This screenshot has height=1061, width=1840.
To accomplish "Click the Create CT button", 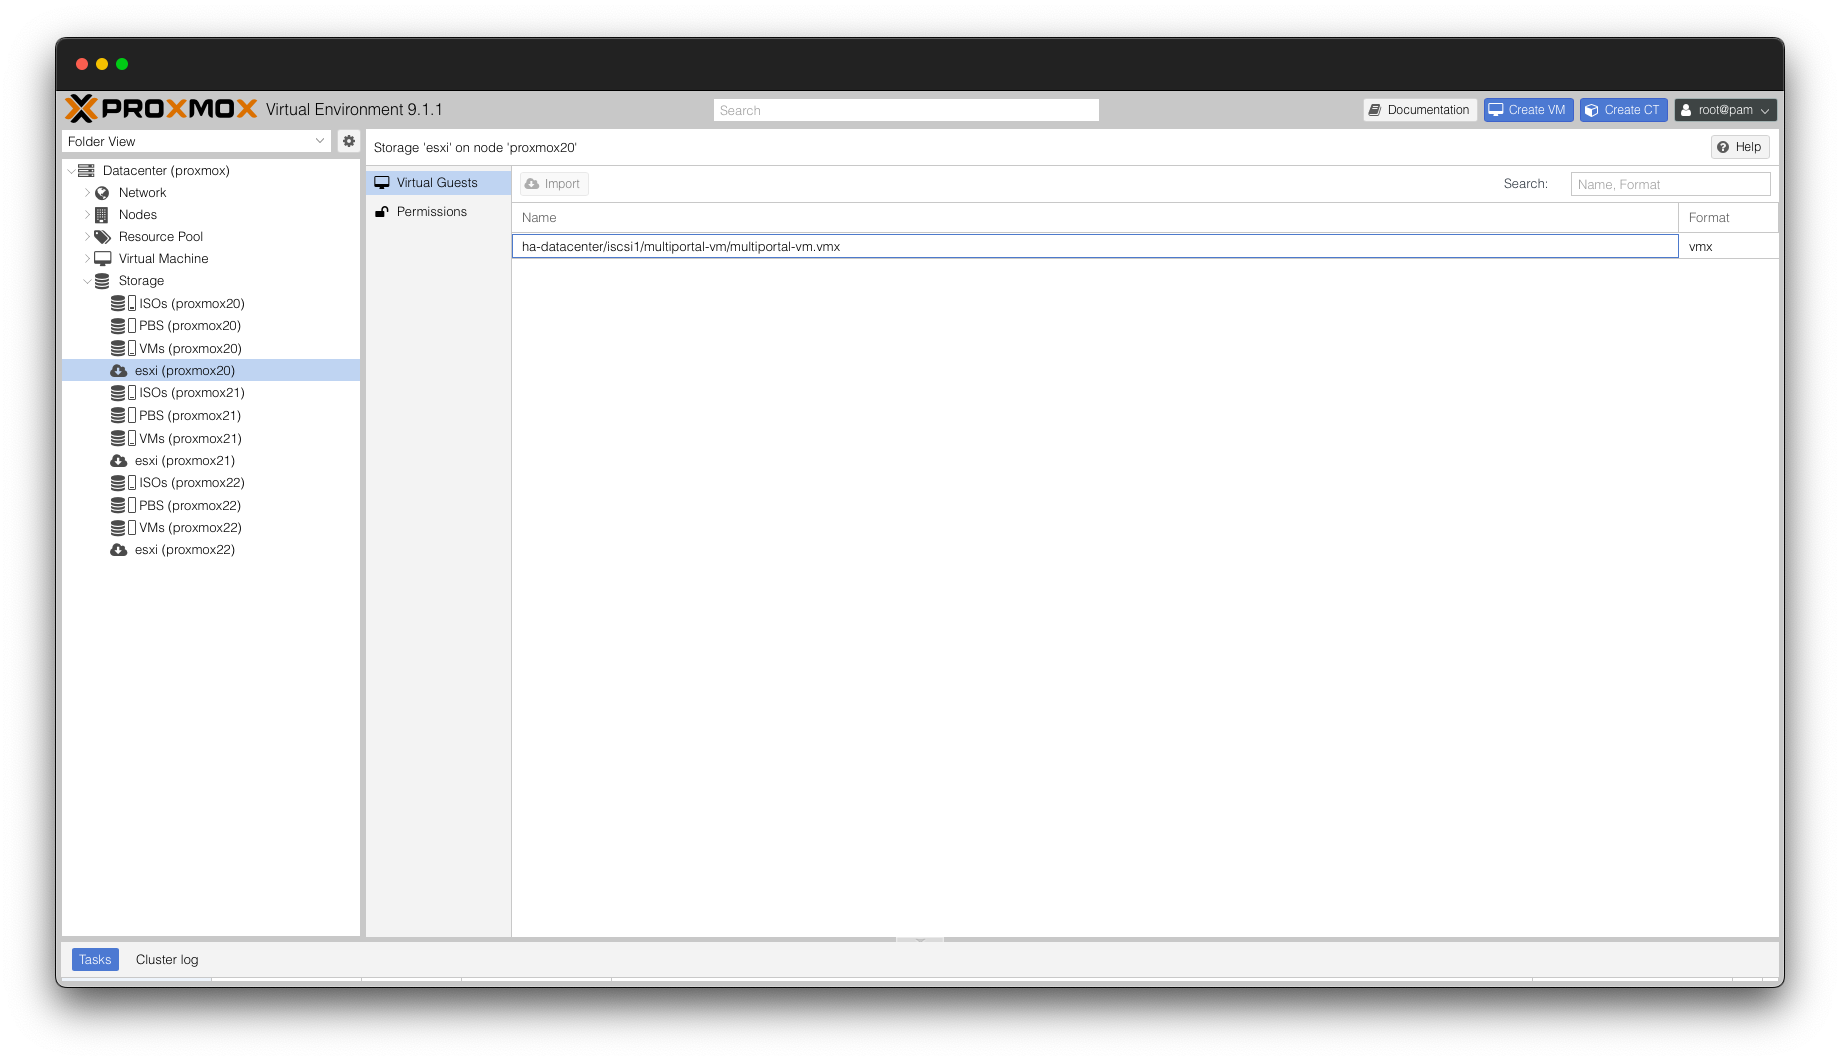I will (x=1622, y=110).
